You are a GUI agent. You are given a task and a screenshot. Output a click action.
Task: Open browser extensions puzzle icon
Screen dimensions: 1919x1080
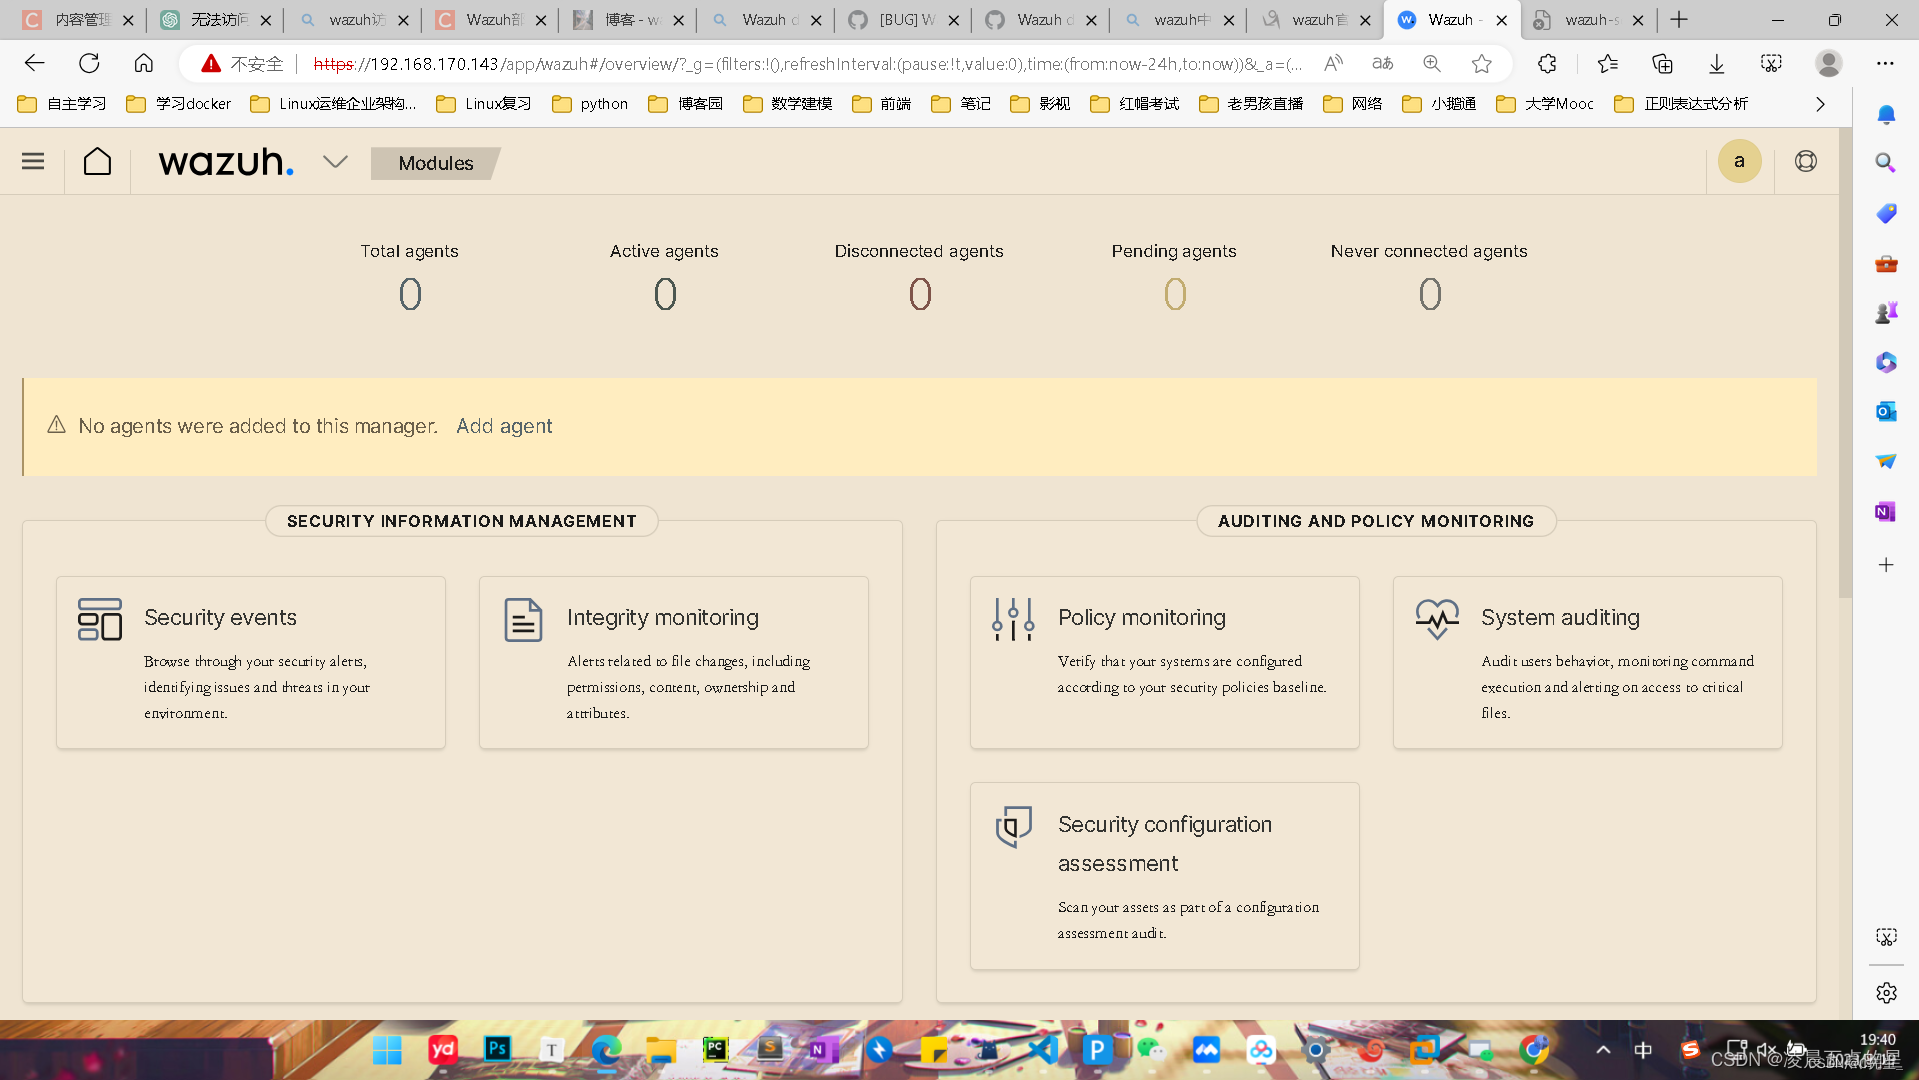(x=1547, y=64)
